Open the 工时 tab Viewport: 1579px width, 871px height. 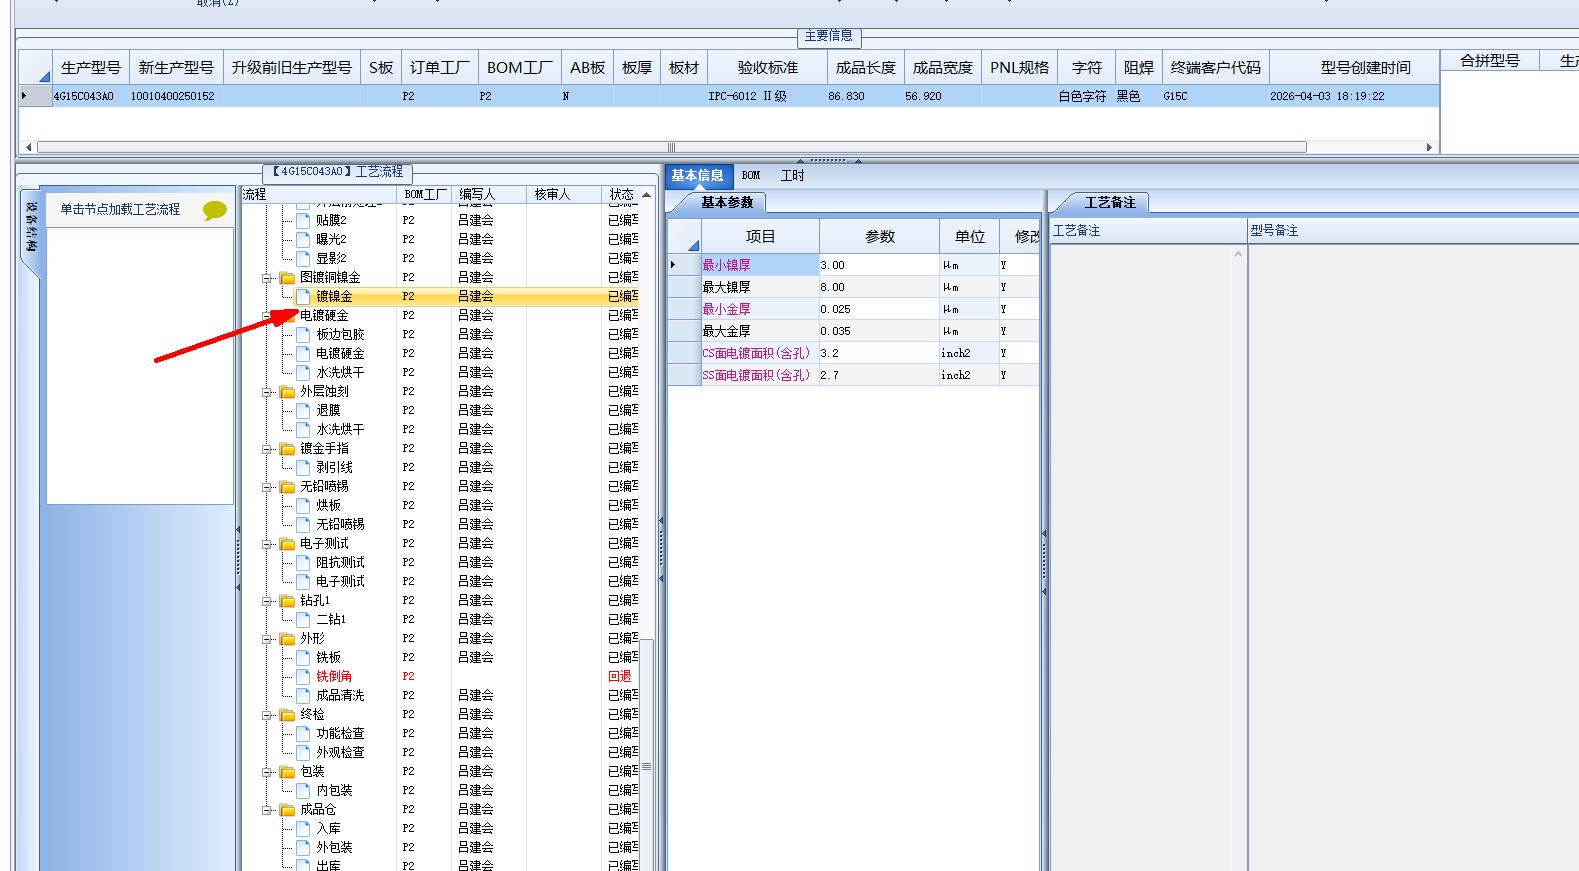coord(792,175)
